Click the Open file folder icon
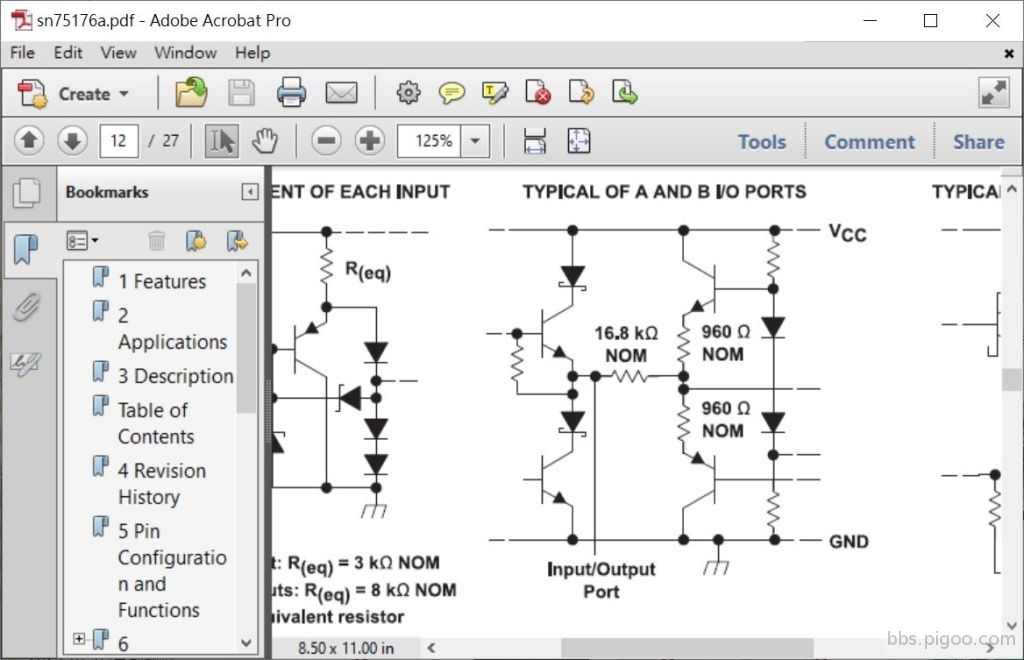Image resolution: width=1024 pixels, height=660 pixels. tap(191, 93)
